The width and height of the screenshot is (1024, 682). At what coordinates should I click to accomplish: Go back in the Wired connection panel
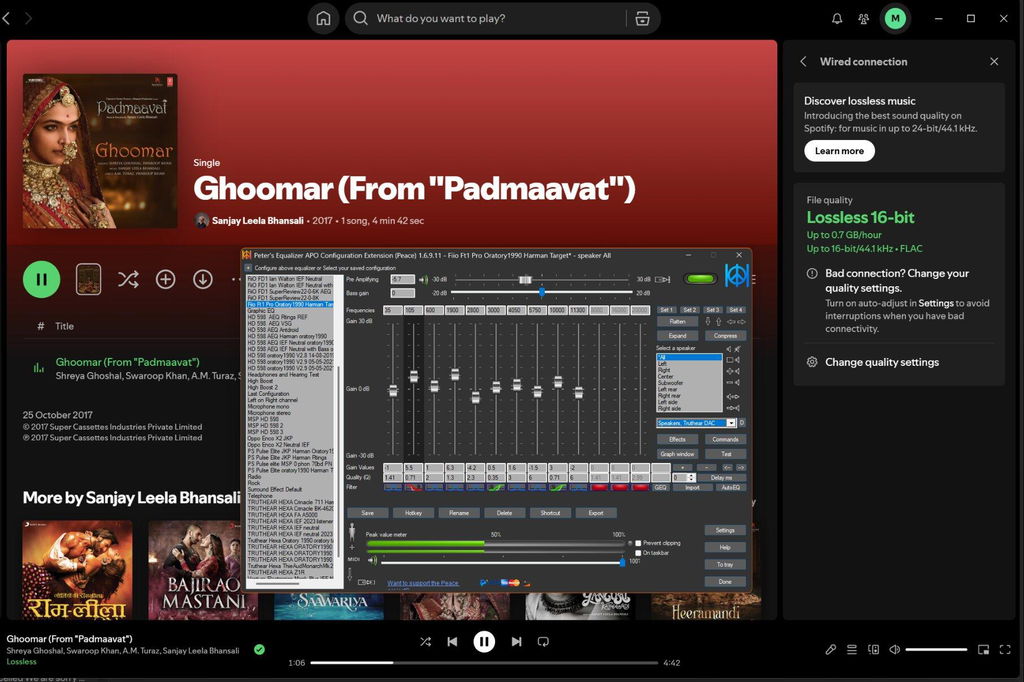[803, 61]
